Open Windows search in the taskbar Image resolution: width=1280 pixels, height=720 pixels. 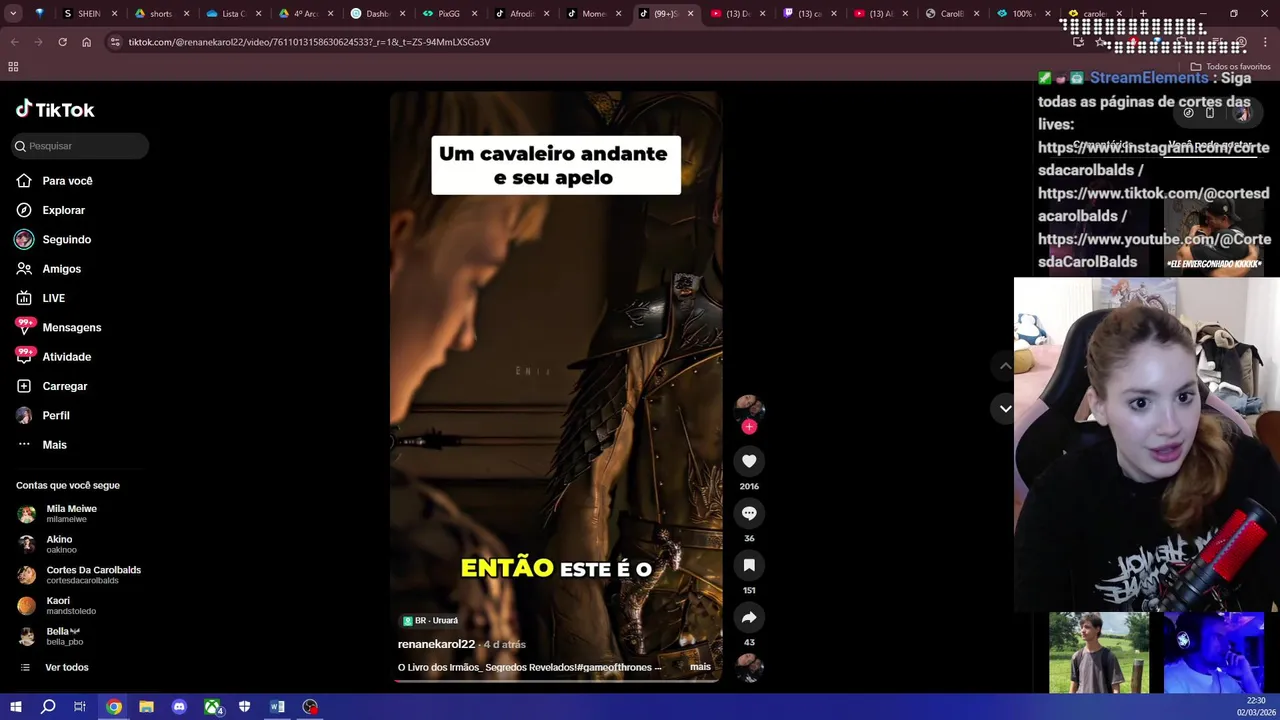pos(48,707)
